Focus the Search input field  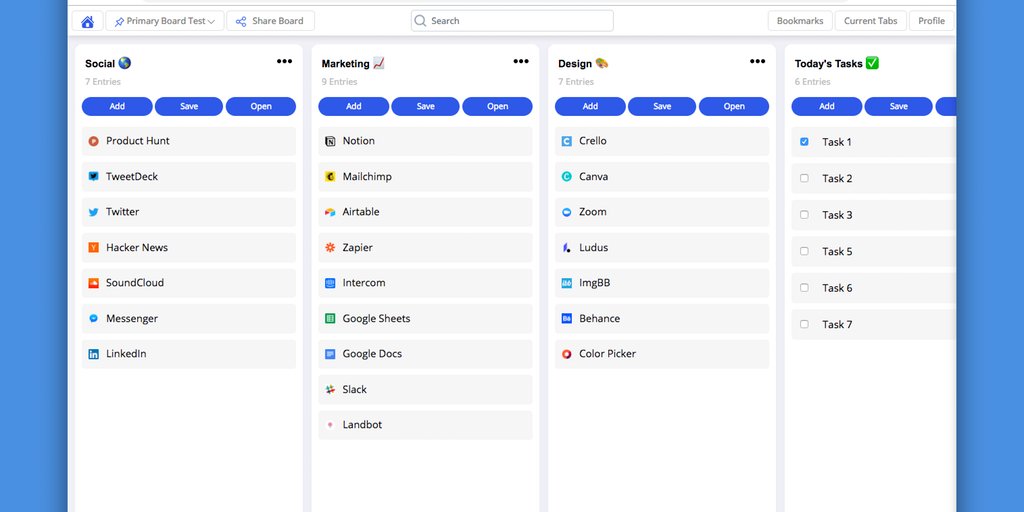point(512,21)
